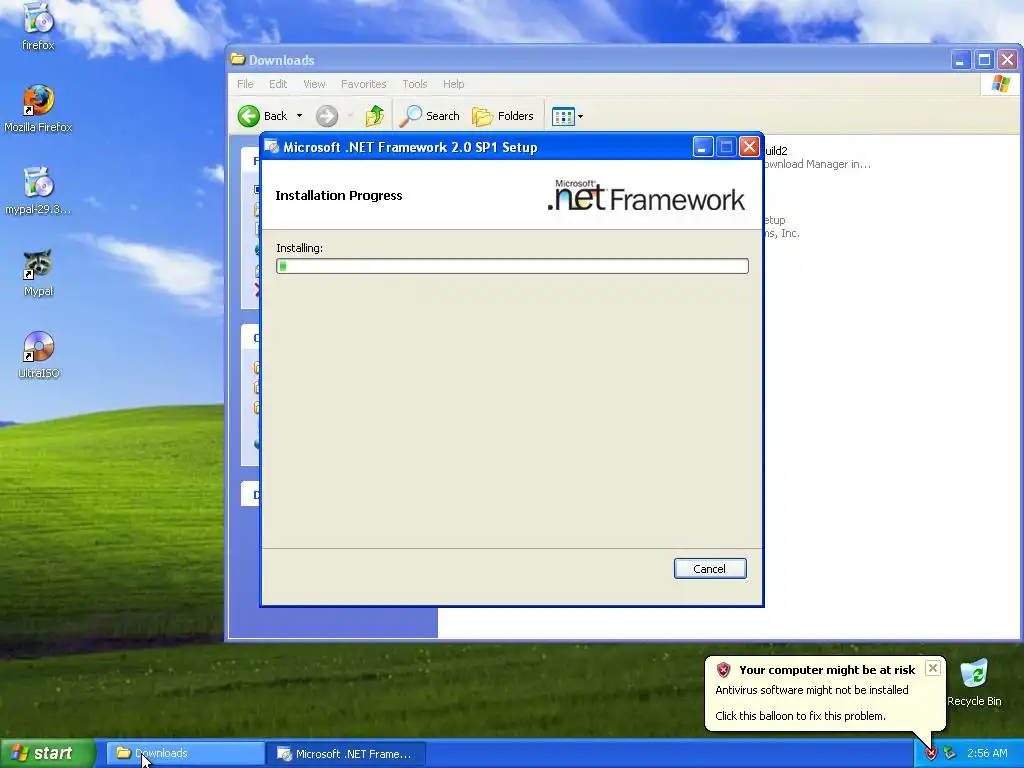Select the UltraISO desktop shortcut
Viewport: 1024px width, 768px height.
click(38, 355)
